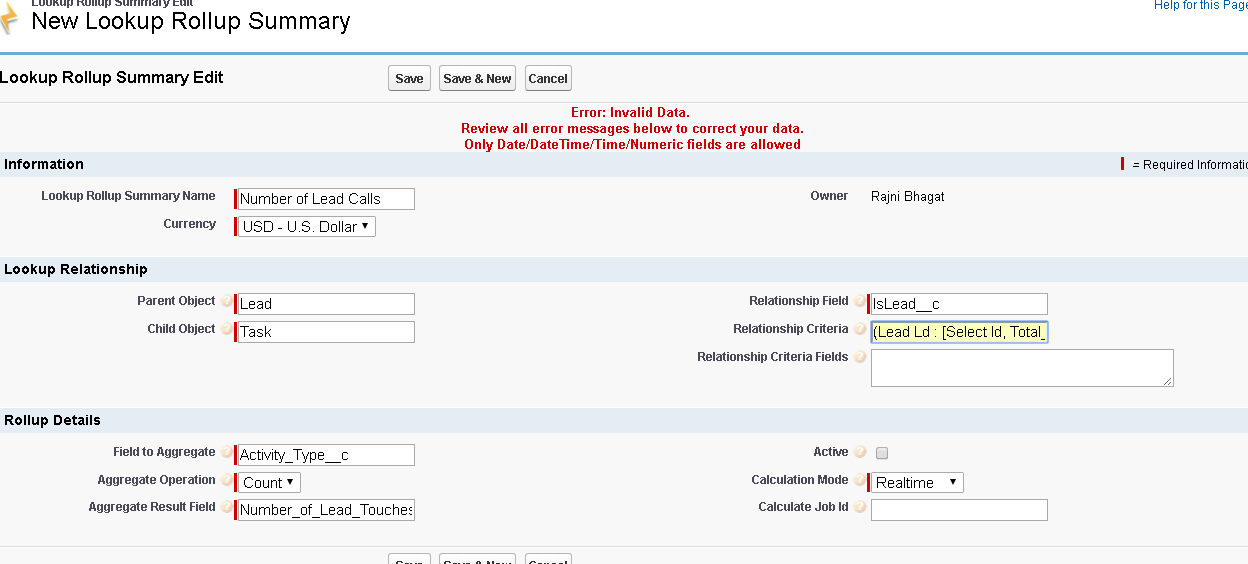Viewport: 1248px width, 564px height.
Task: Click the top Cancel button
Action: 548,79
